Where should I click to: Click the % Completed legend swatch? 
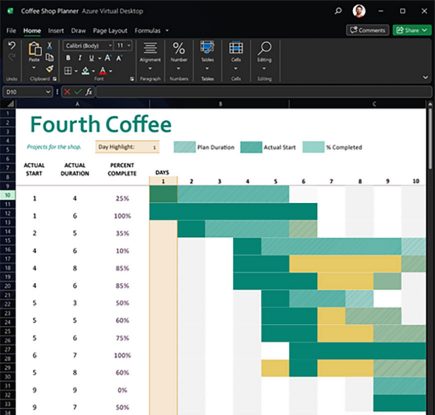(313, 147)
